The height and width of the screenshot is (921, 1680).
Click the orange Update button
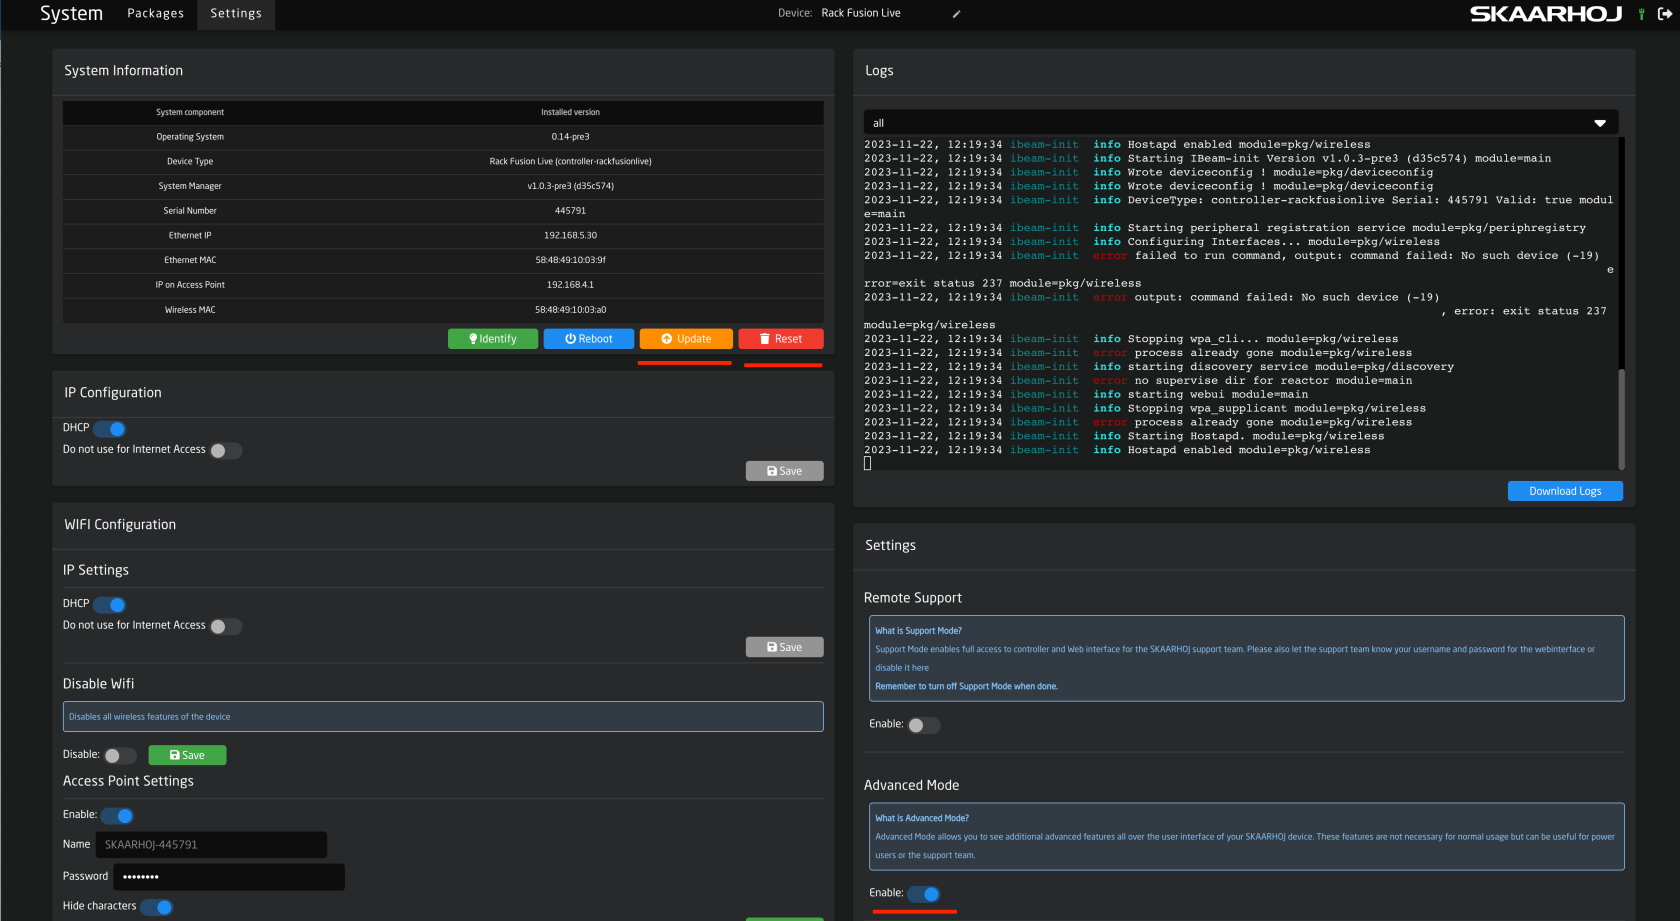coord(686,339)
